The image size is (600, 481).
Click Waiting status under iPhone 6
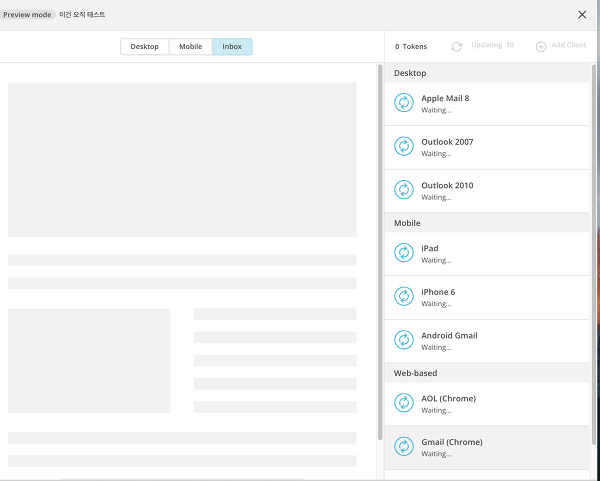click(436, 304)
